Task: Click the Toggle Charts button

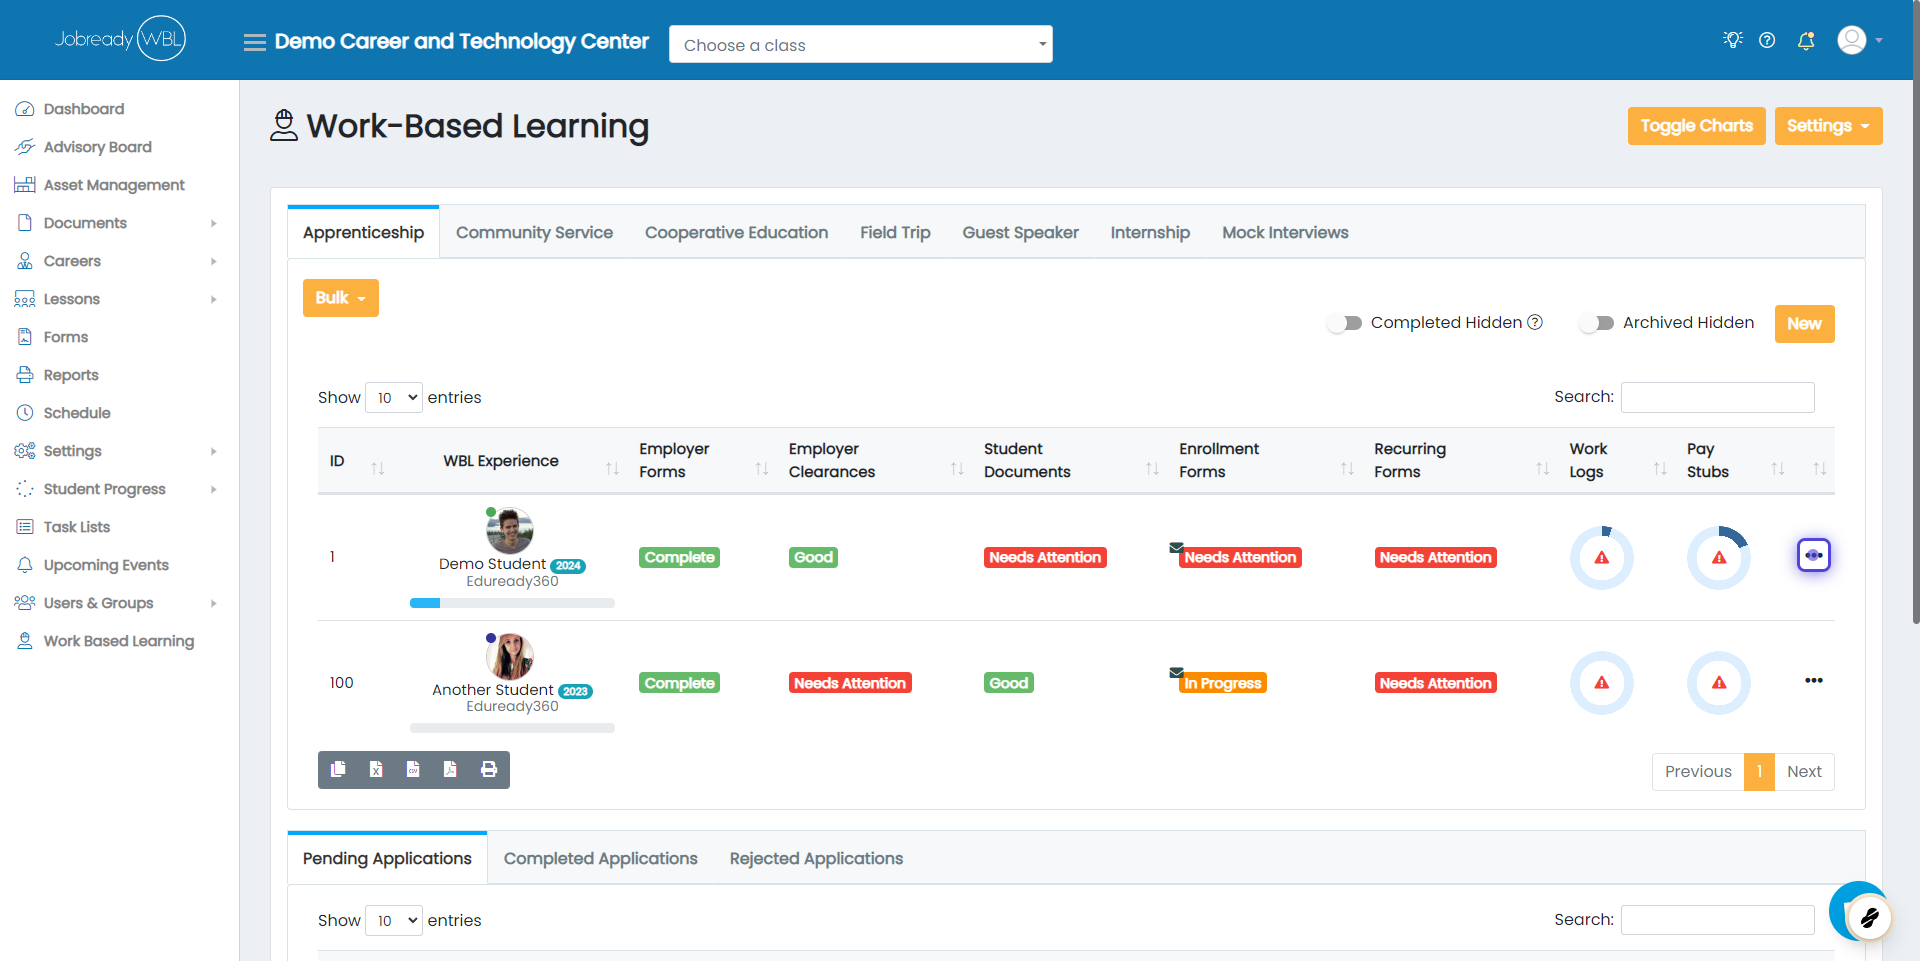Action: click(1696, 126)
